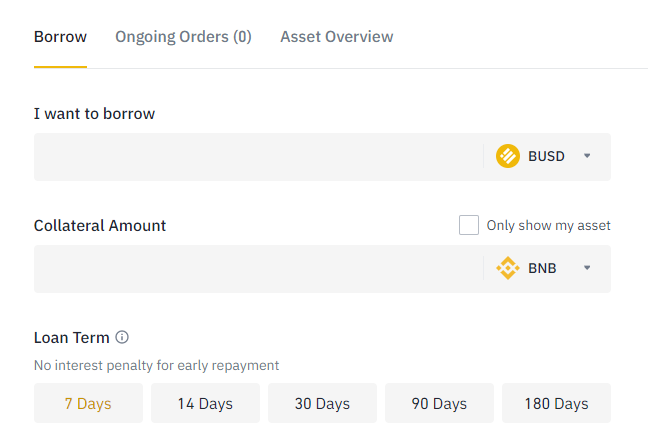648x446 pixels.
Task: Choose the 14 Days loan term
Action: tap(205, 404)
